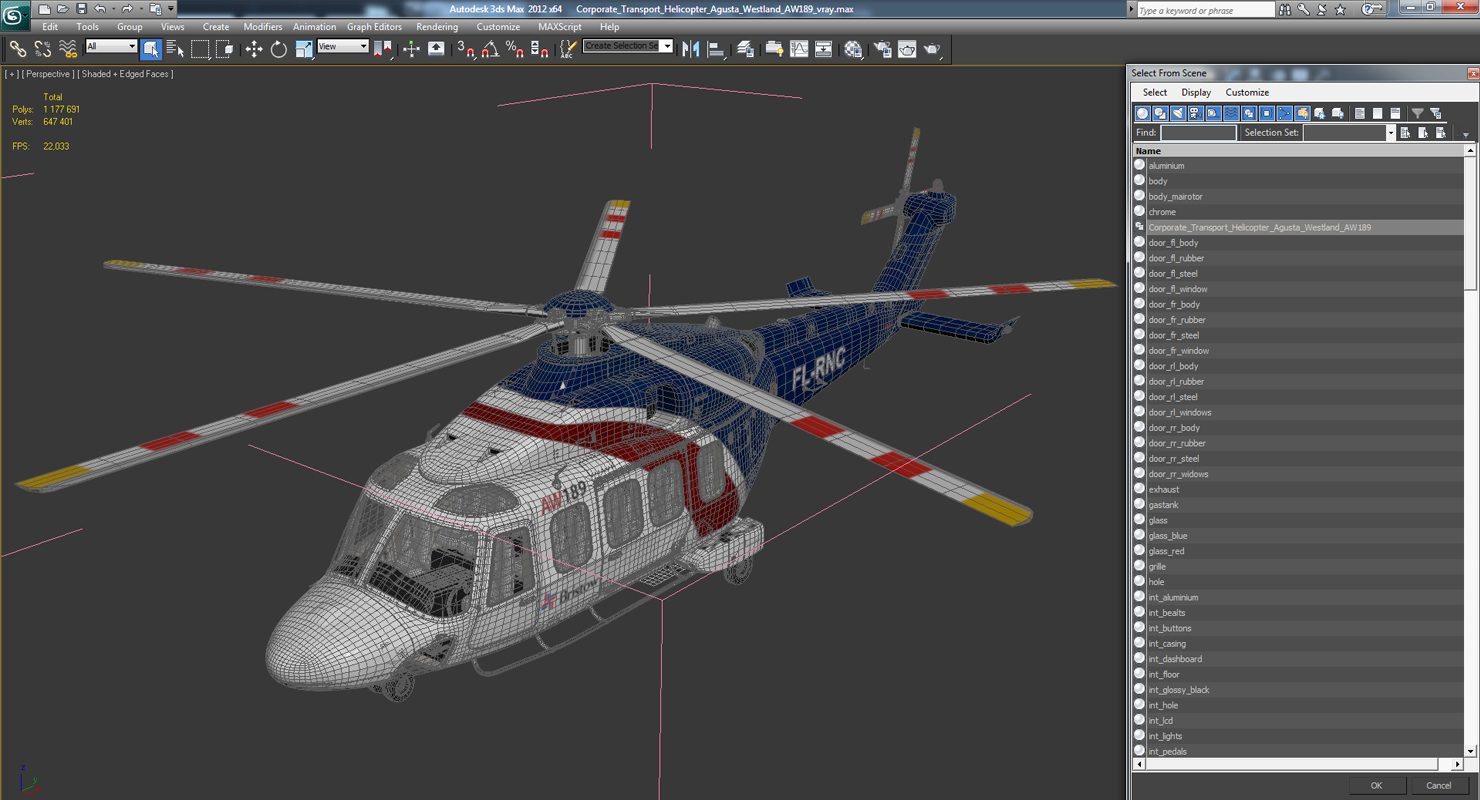Click Use Pivot Point Center icon
This screenshot has height=800, width=1480.
pyautogui.click(x=383, y=48)
